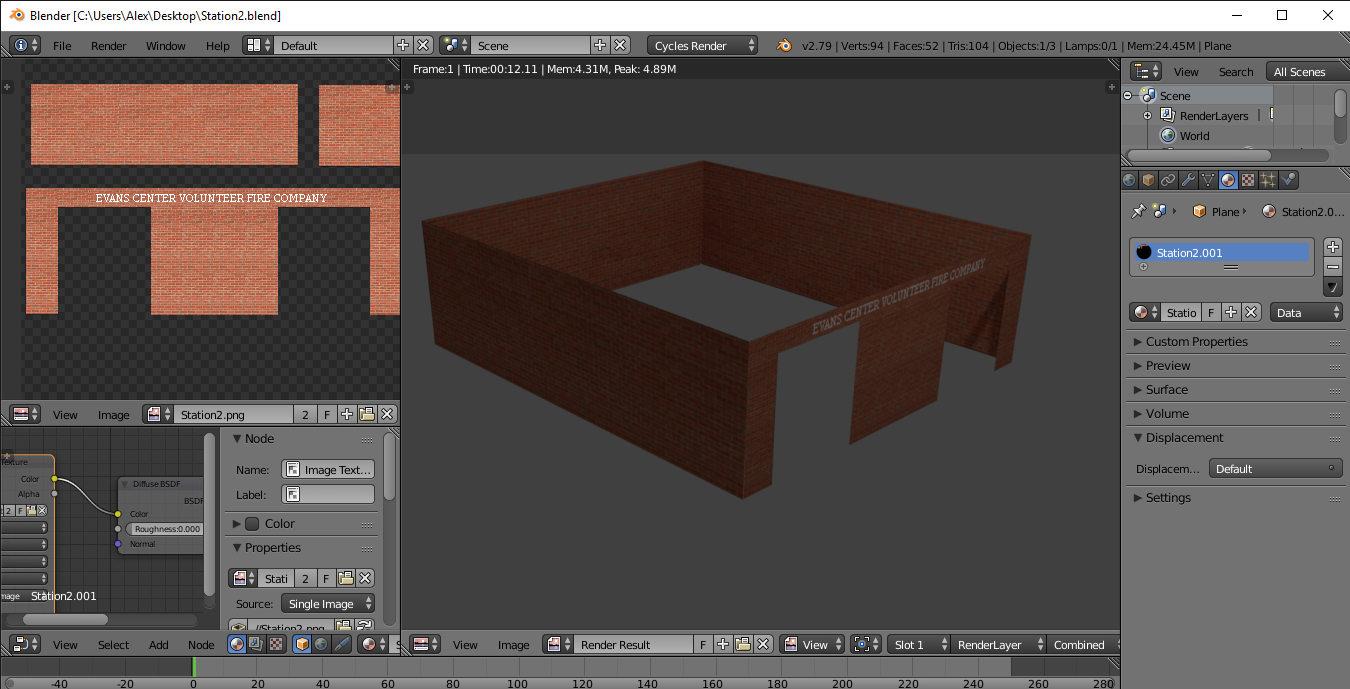The height and width of the screenshot is (689, 1350).
Task: Switch to the Particles properties tab
Action: pos(1268,180)
